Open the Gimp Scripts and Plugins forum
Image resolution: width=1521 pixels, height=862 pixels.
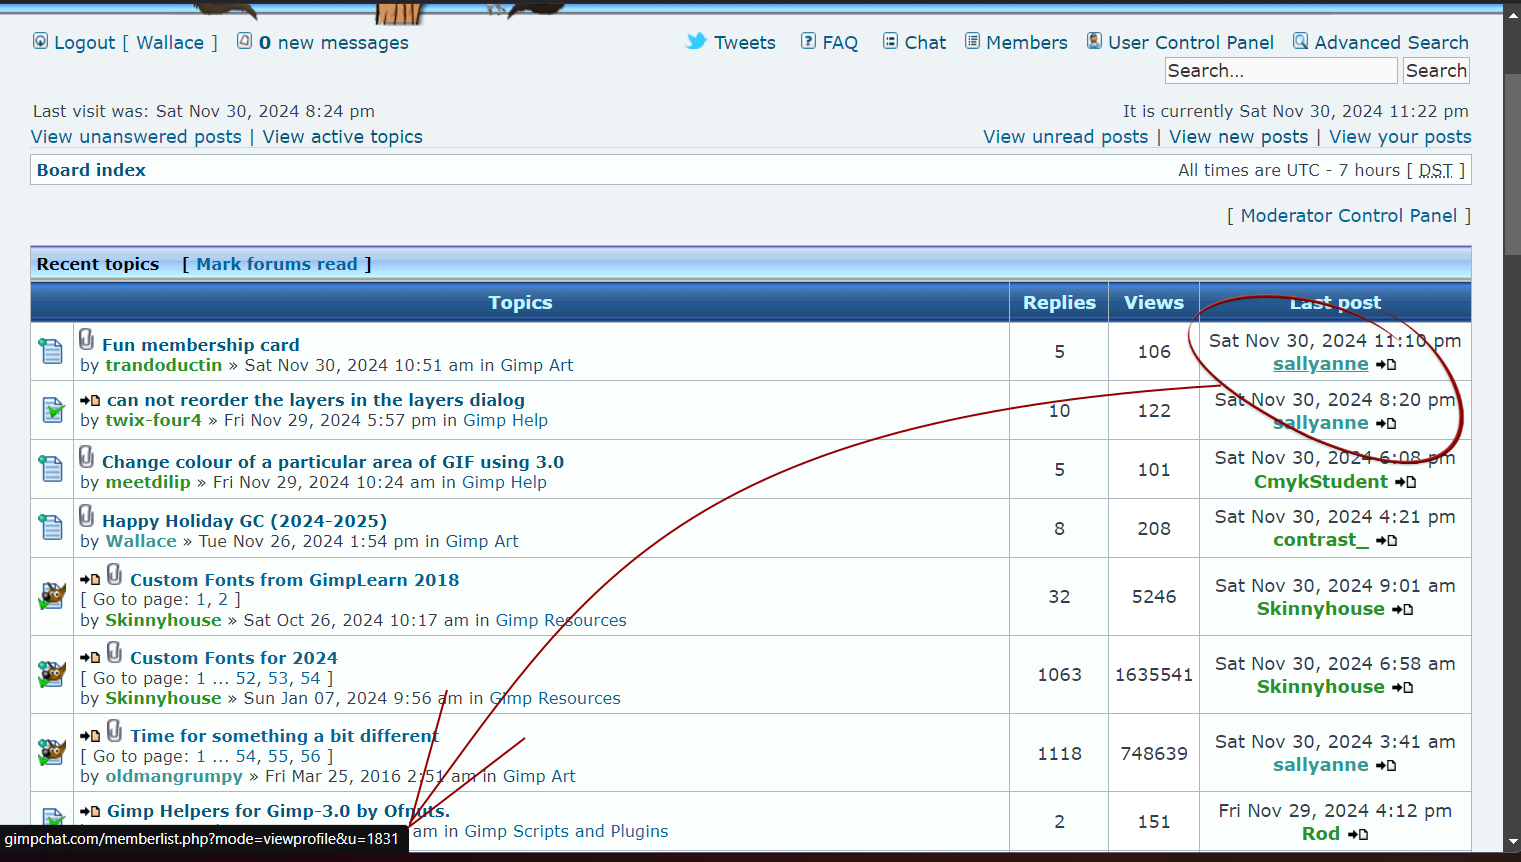[x=566, y=832]
